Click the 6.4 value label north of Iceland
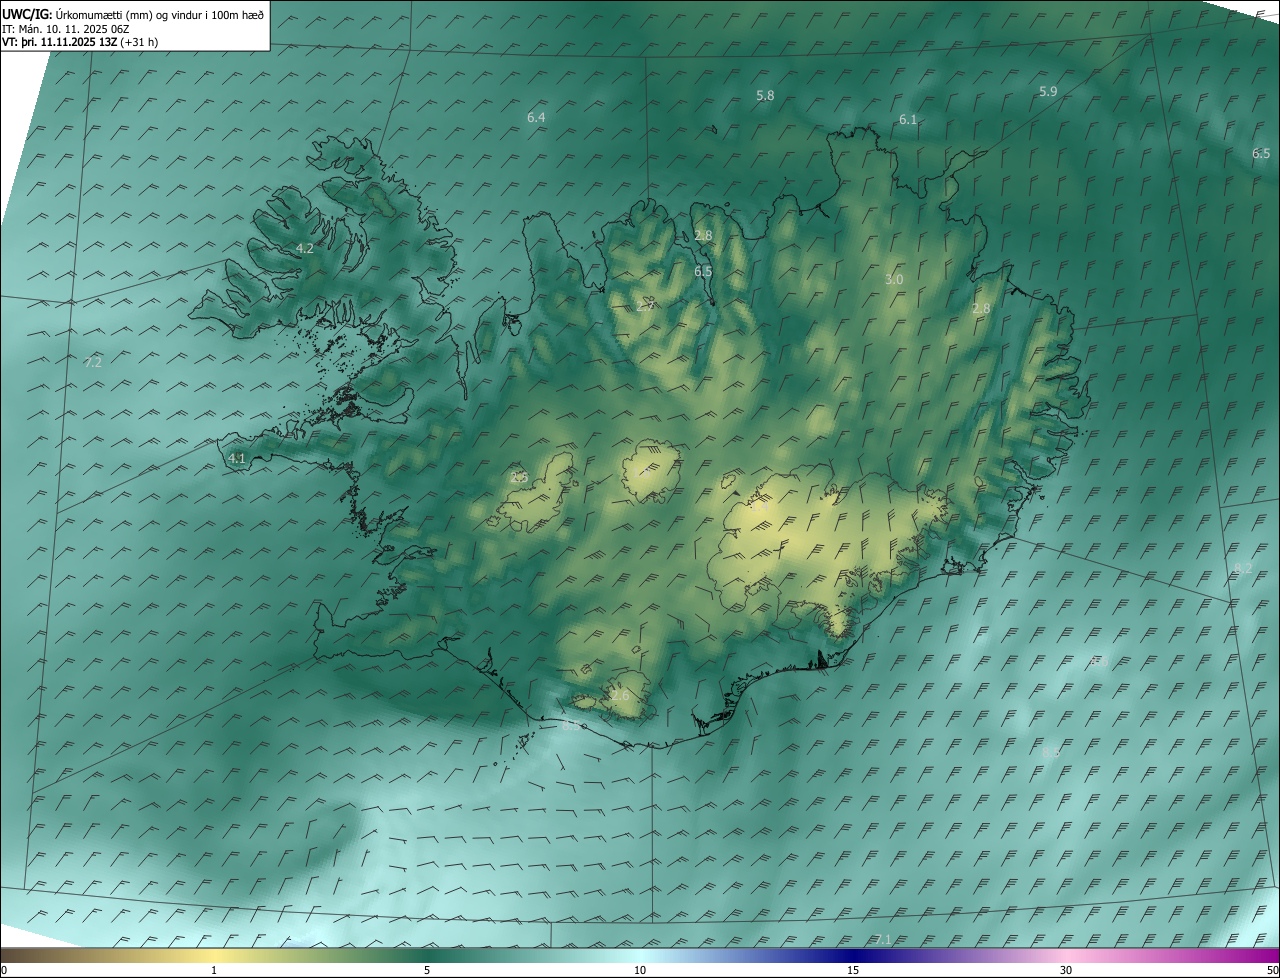Viewport: 1280px width, 978px height. pyautogui.click(x=536, y=118)
